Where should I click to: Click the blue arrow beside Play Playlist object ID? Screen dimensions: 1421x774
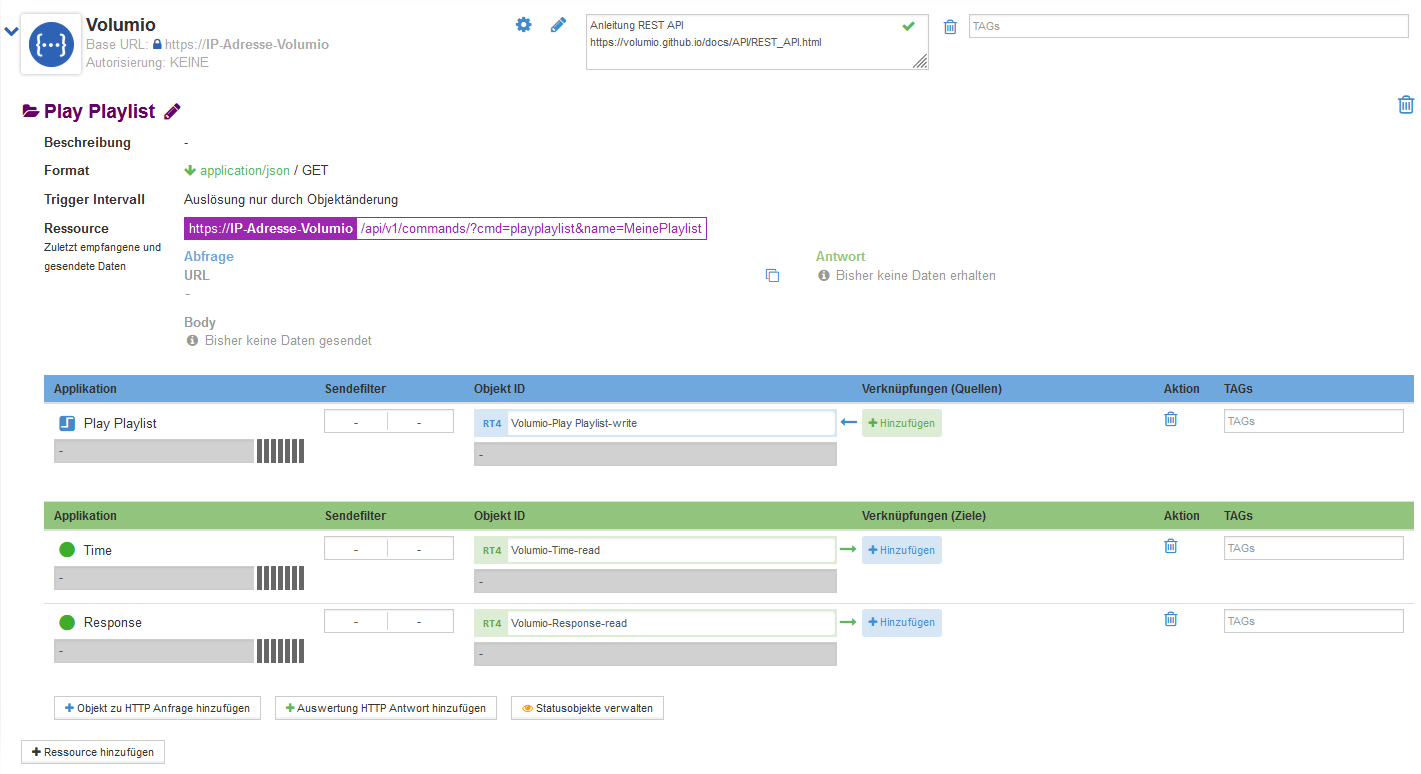pyautogui.click(x=849, y=423)
